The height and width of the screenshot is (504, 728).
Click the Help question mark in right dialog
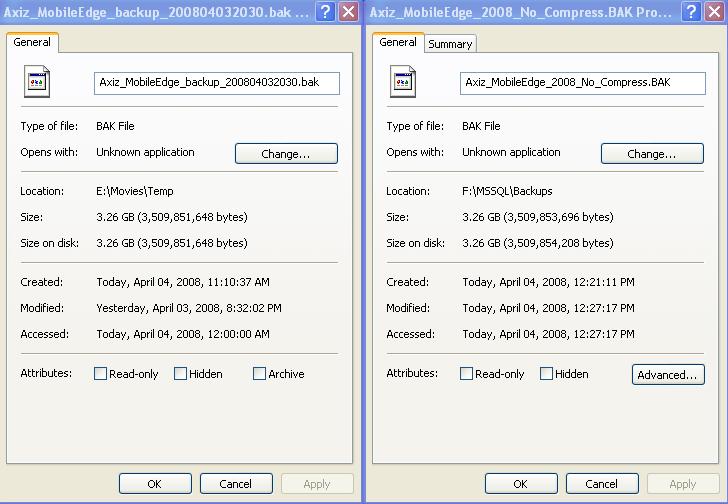pos(692,12)
